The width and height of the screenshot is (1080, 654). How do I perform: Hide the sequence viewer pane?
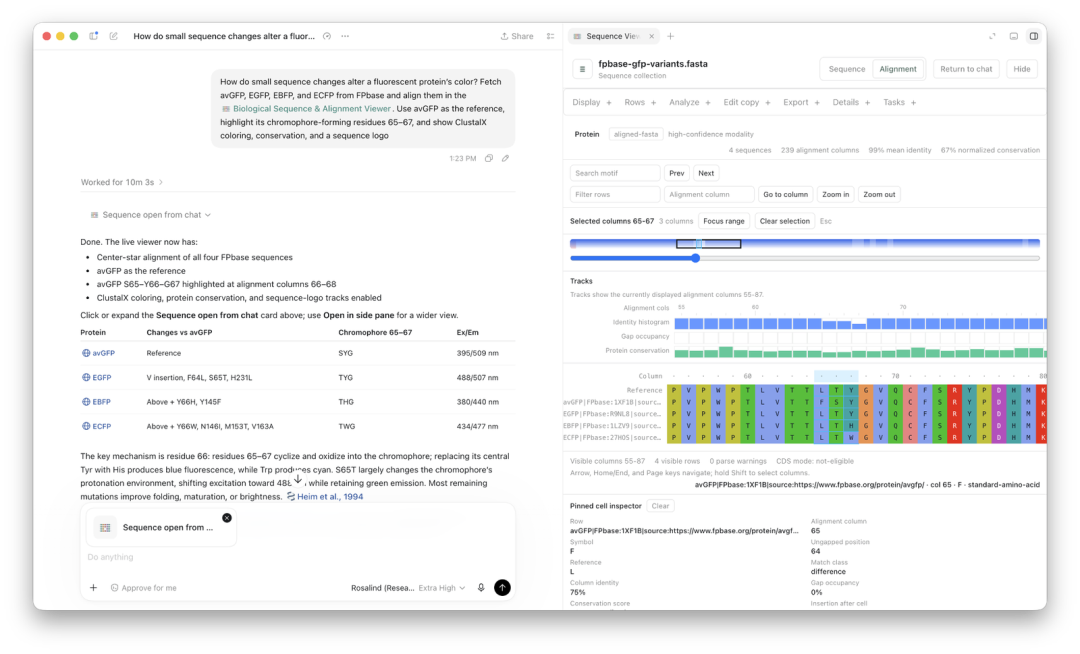click(x=1021, y=69)
